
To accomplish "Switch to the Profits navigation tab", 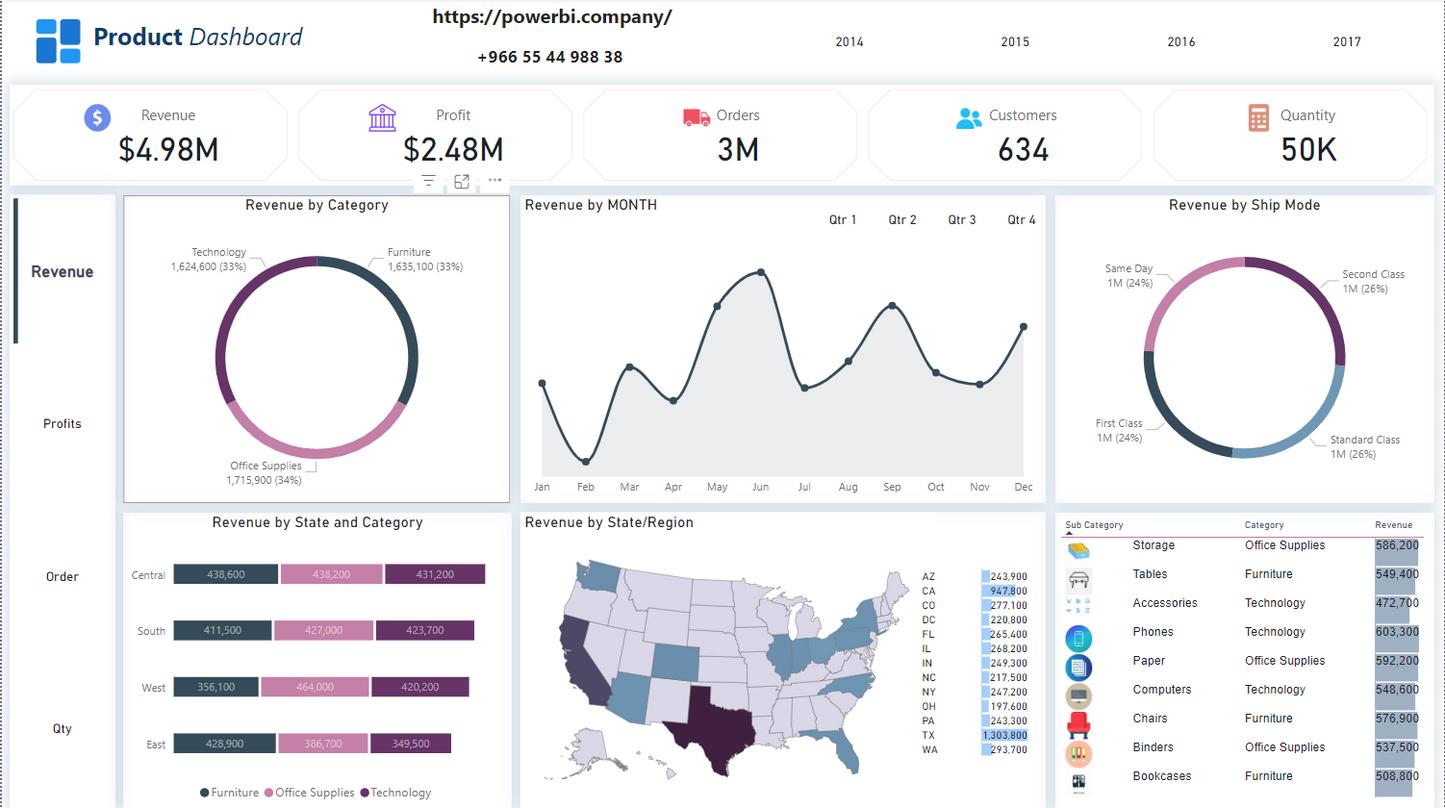I will tap(62, 424).
